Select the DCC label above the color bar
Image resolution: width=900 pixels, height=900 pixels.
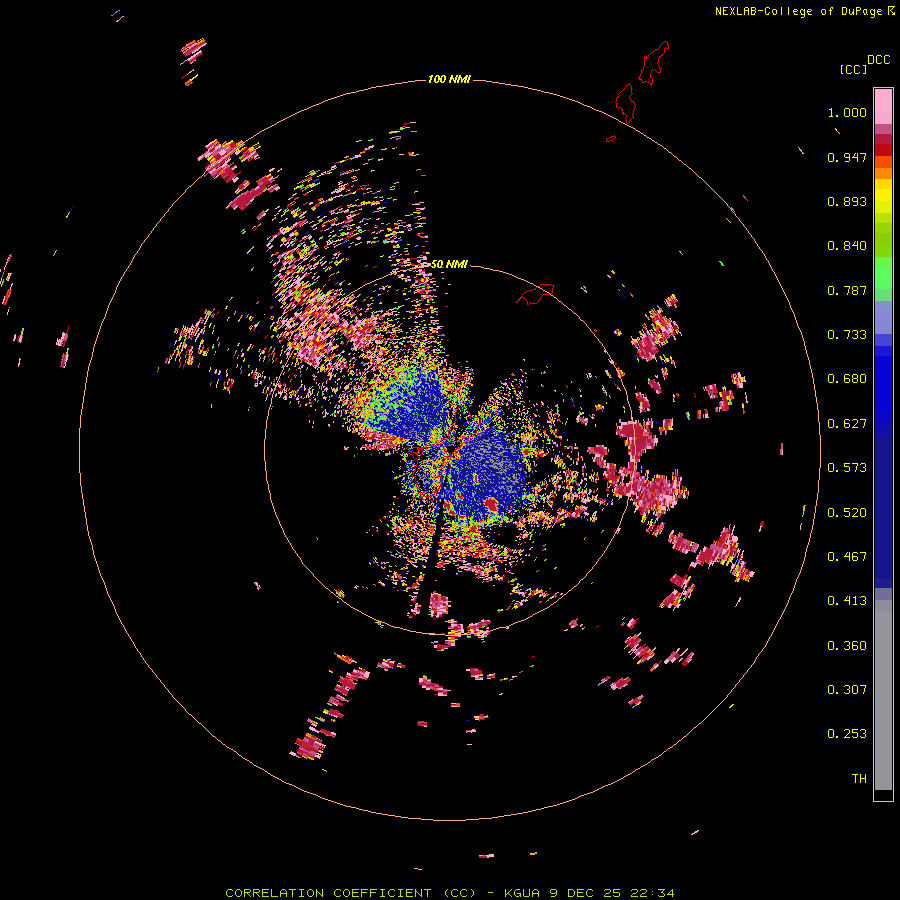point(879,60)
